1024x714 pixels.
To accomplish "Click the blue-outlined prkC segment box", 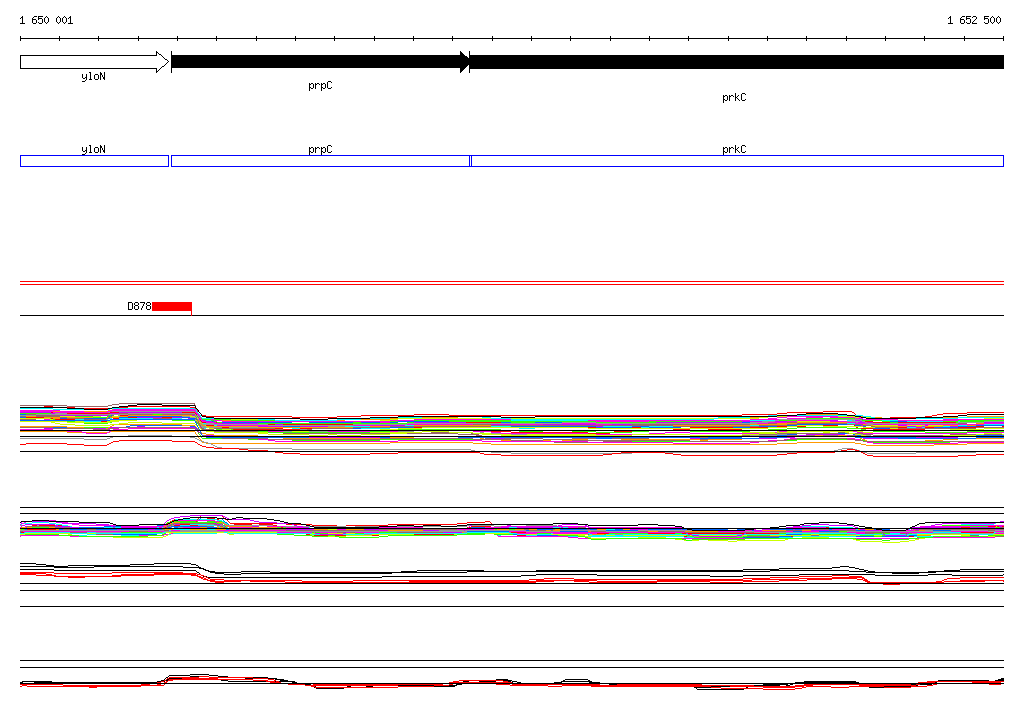I will pos(736,161).
